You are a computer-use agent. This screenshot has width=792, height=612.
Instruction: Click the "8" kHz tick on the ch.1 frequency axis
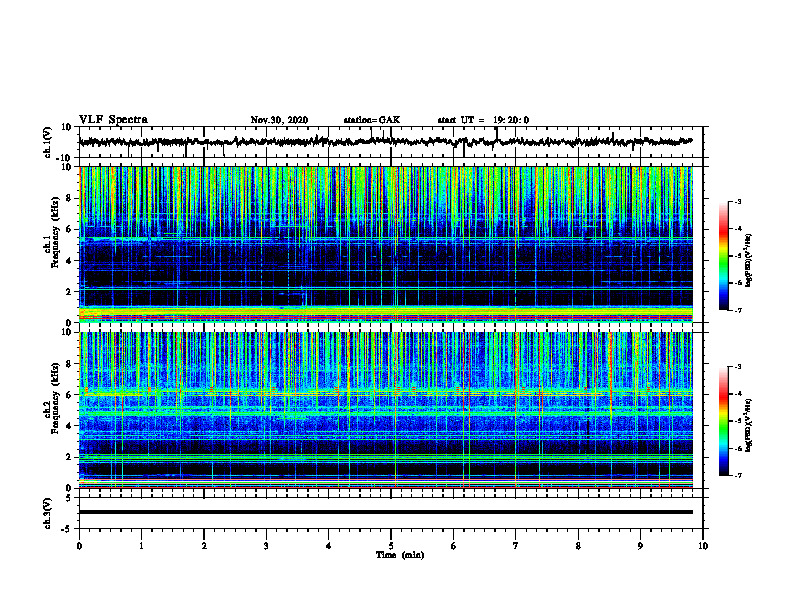coord(69,198)
